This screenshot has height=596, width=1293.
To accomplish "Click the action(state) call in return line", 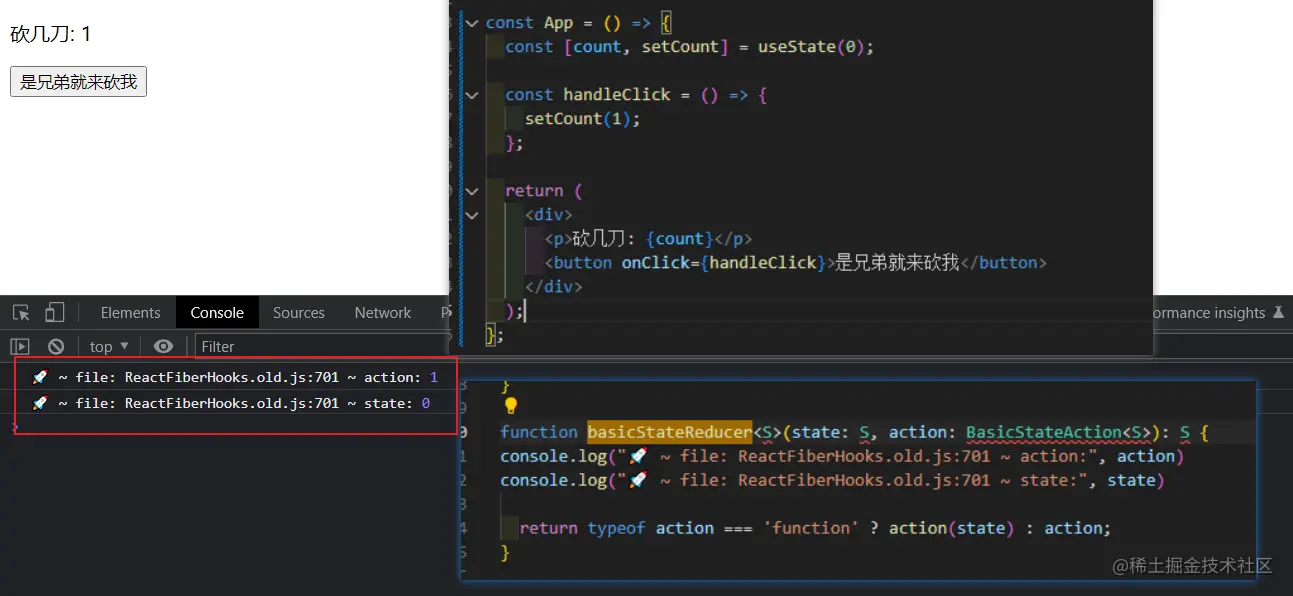I will (x=951, y=528).
